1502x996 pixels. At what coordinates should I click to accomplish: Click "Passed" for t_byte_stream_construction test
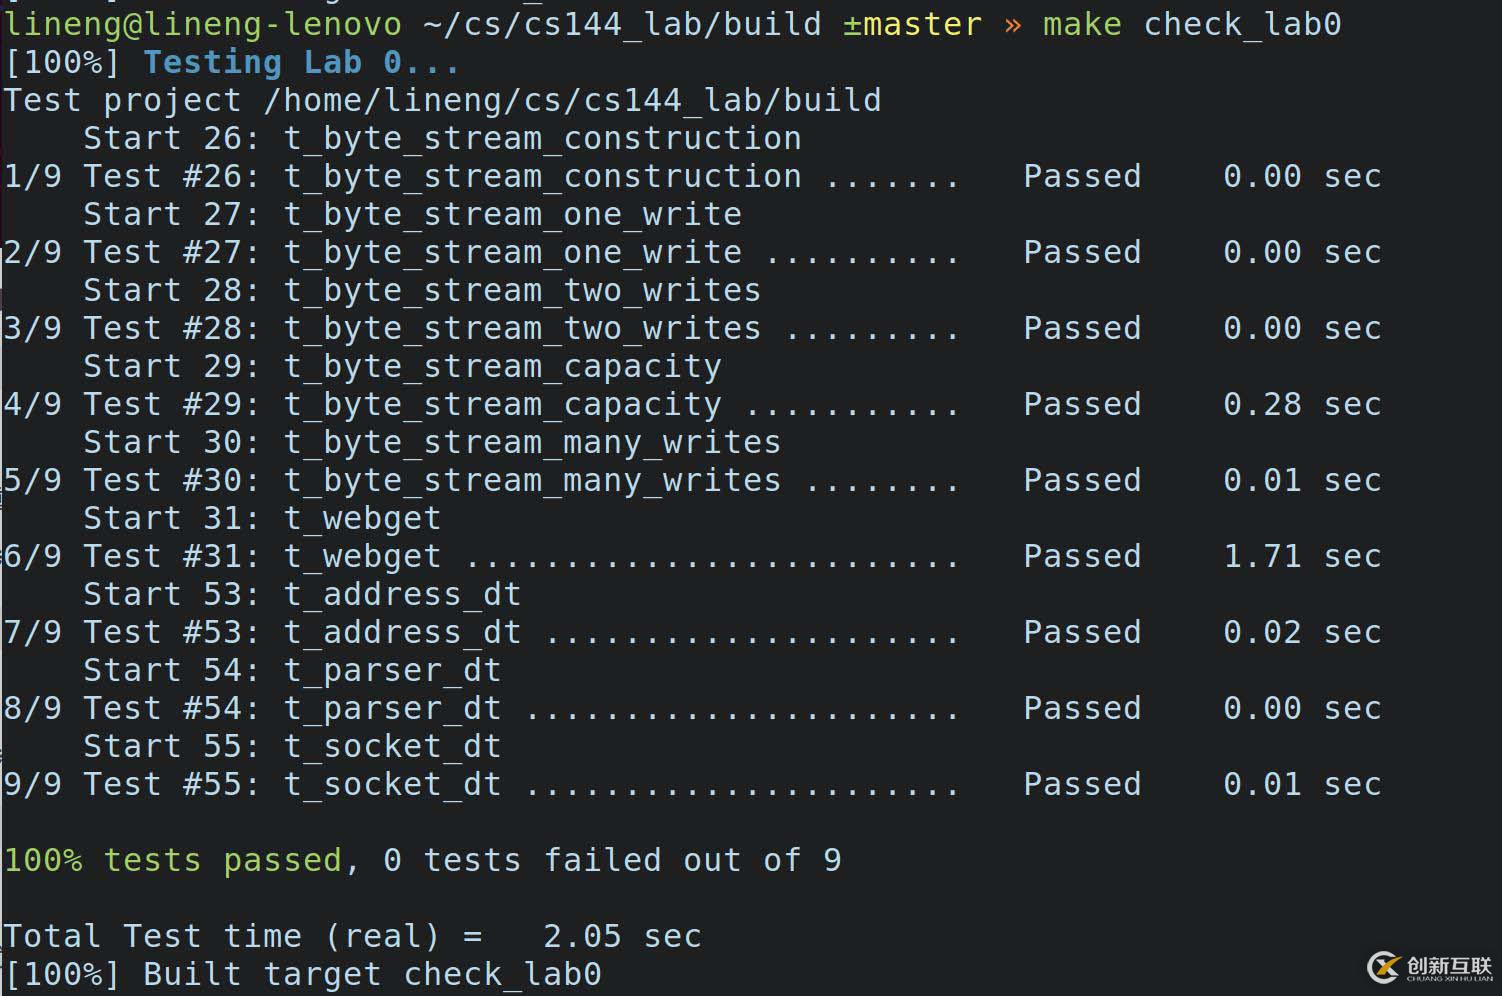point(1082,176)
